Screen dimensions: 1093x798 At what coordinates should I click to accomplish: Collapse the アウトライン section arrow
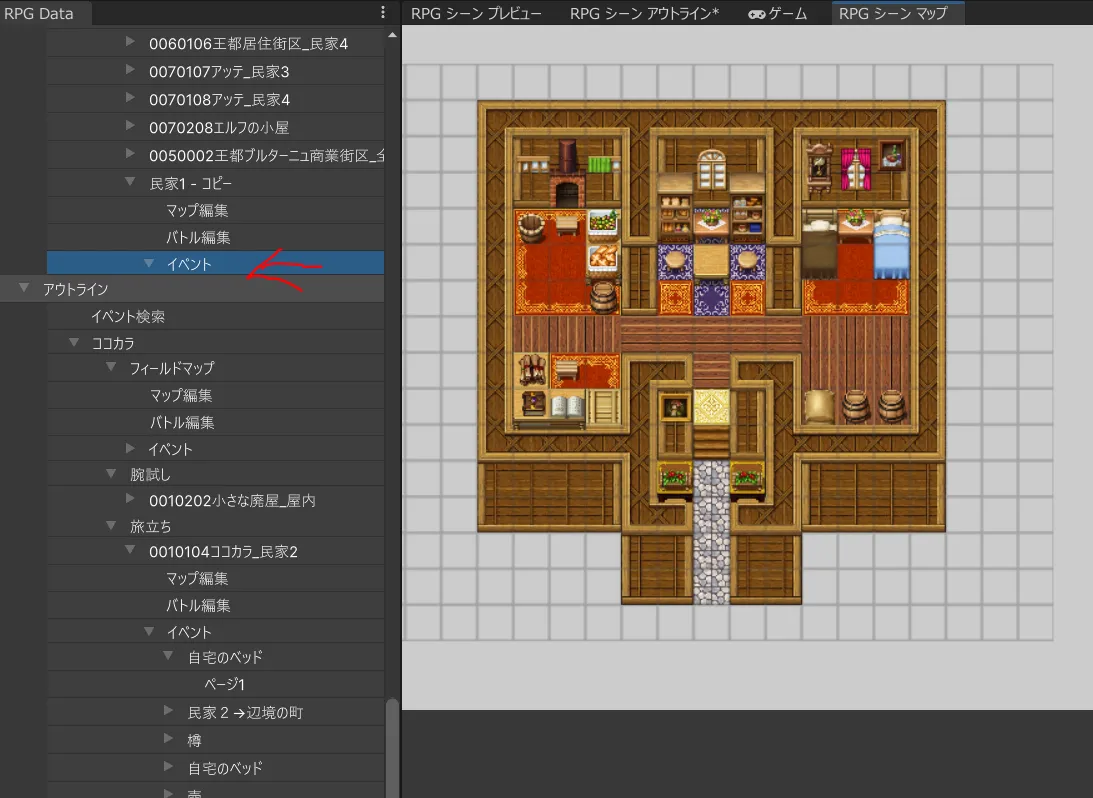click(x=24, y=289)
